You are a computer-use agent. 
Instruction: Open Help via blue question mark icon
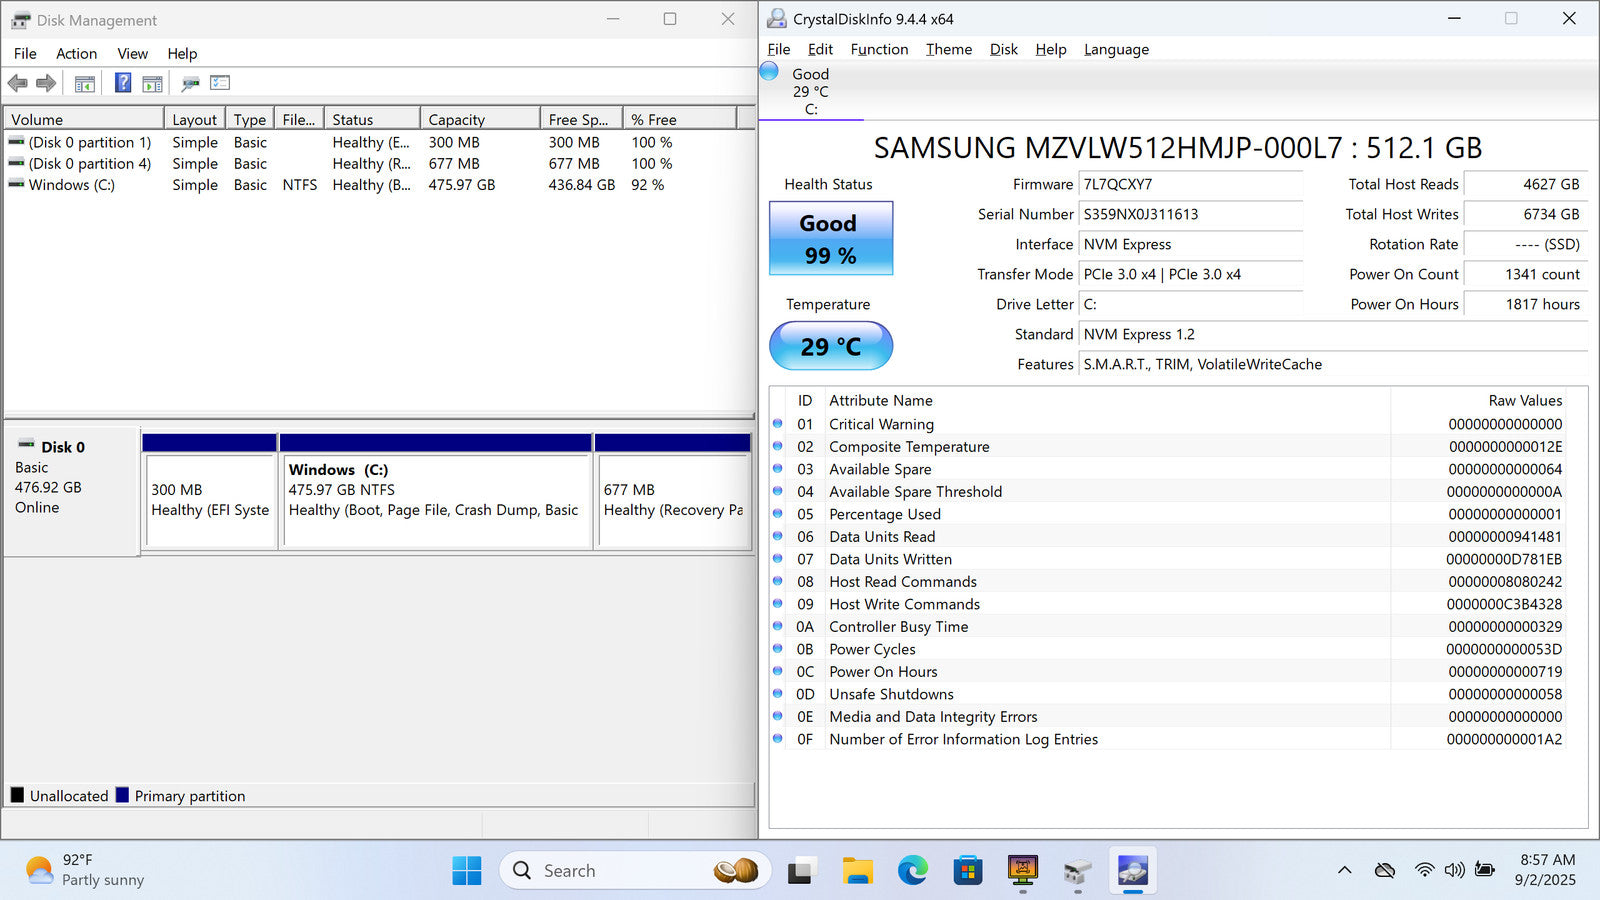pyautogui.click(x=123, y=83)
